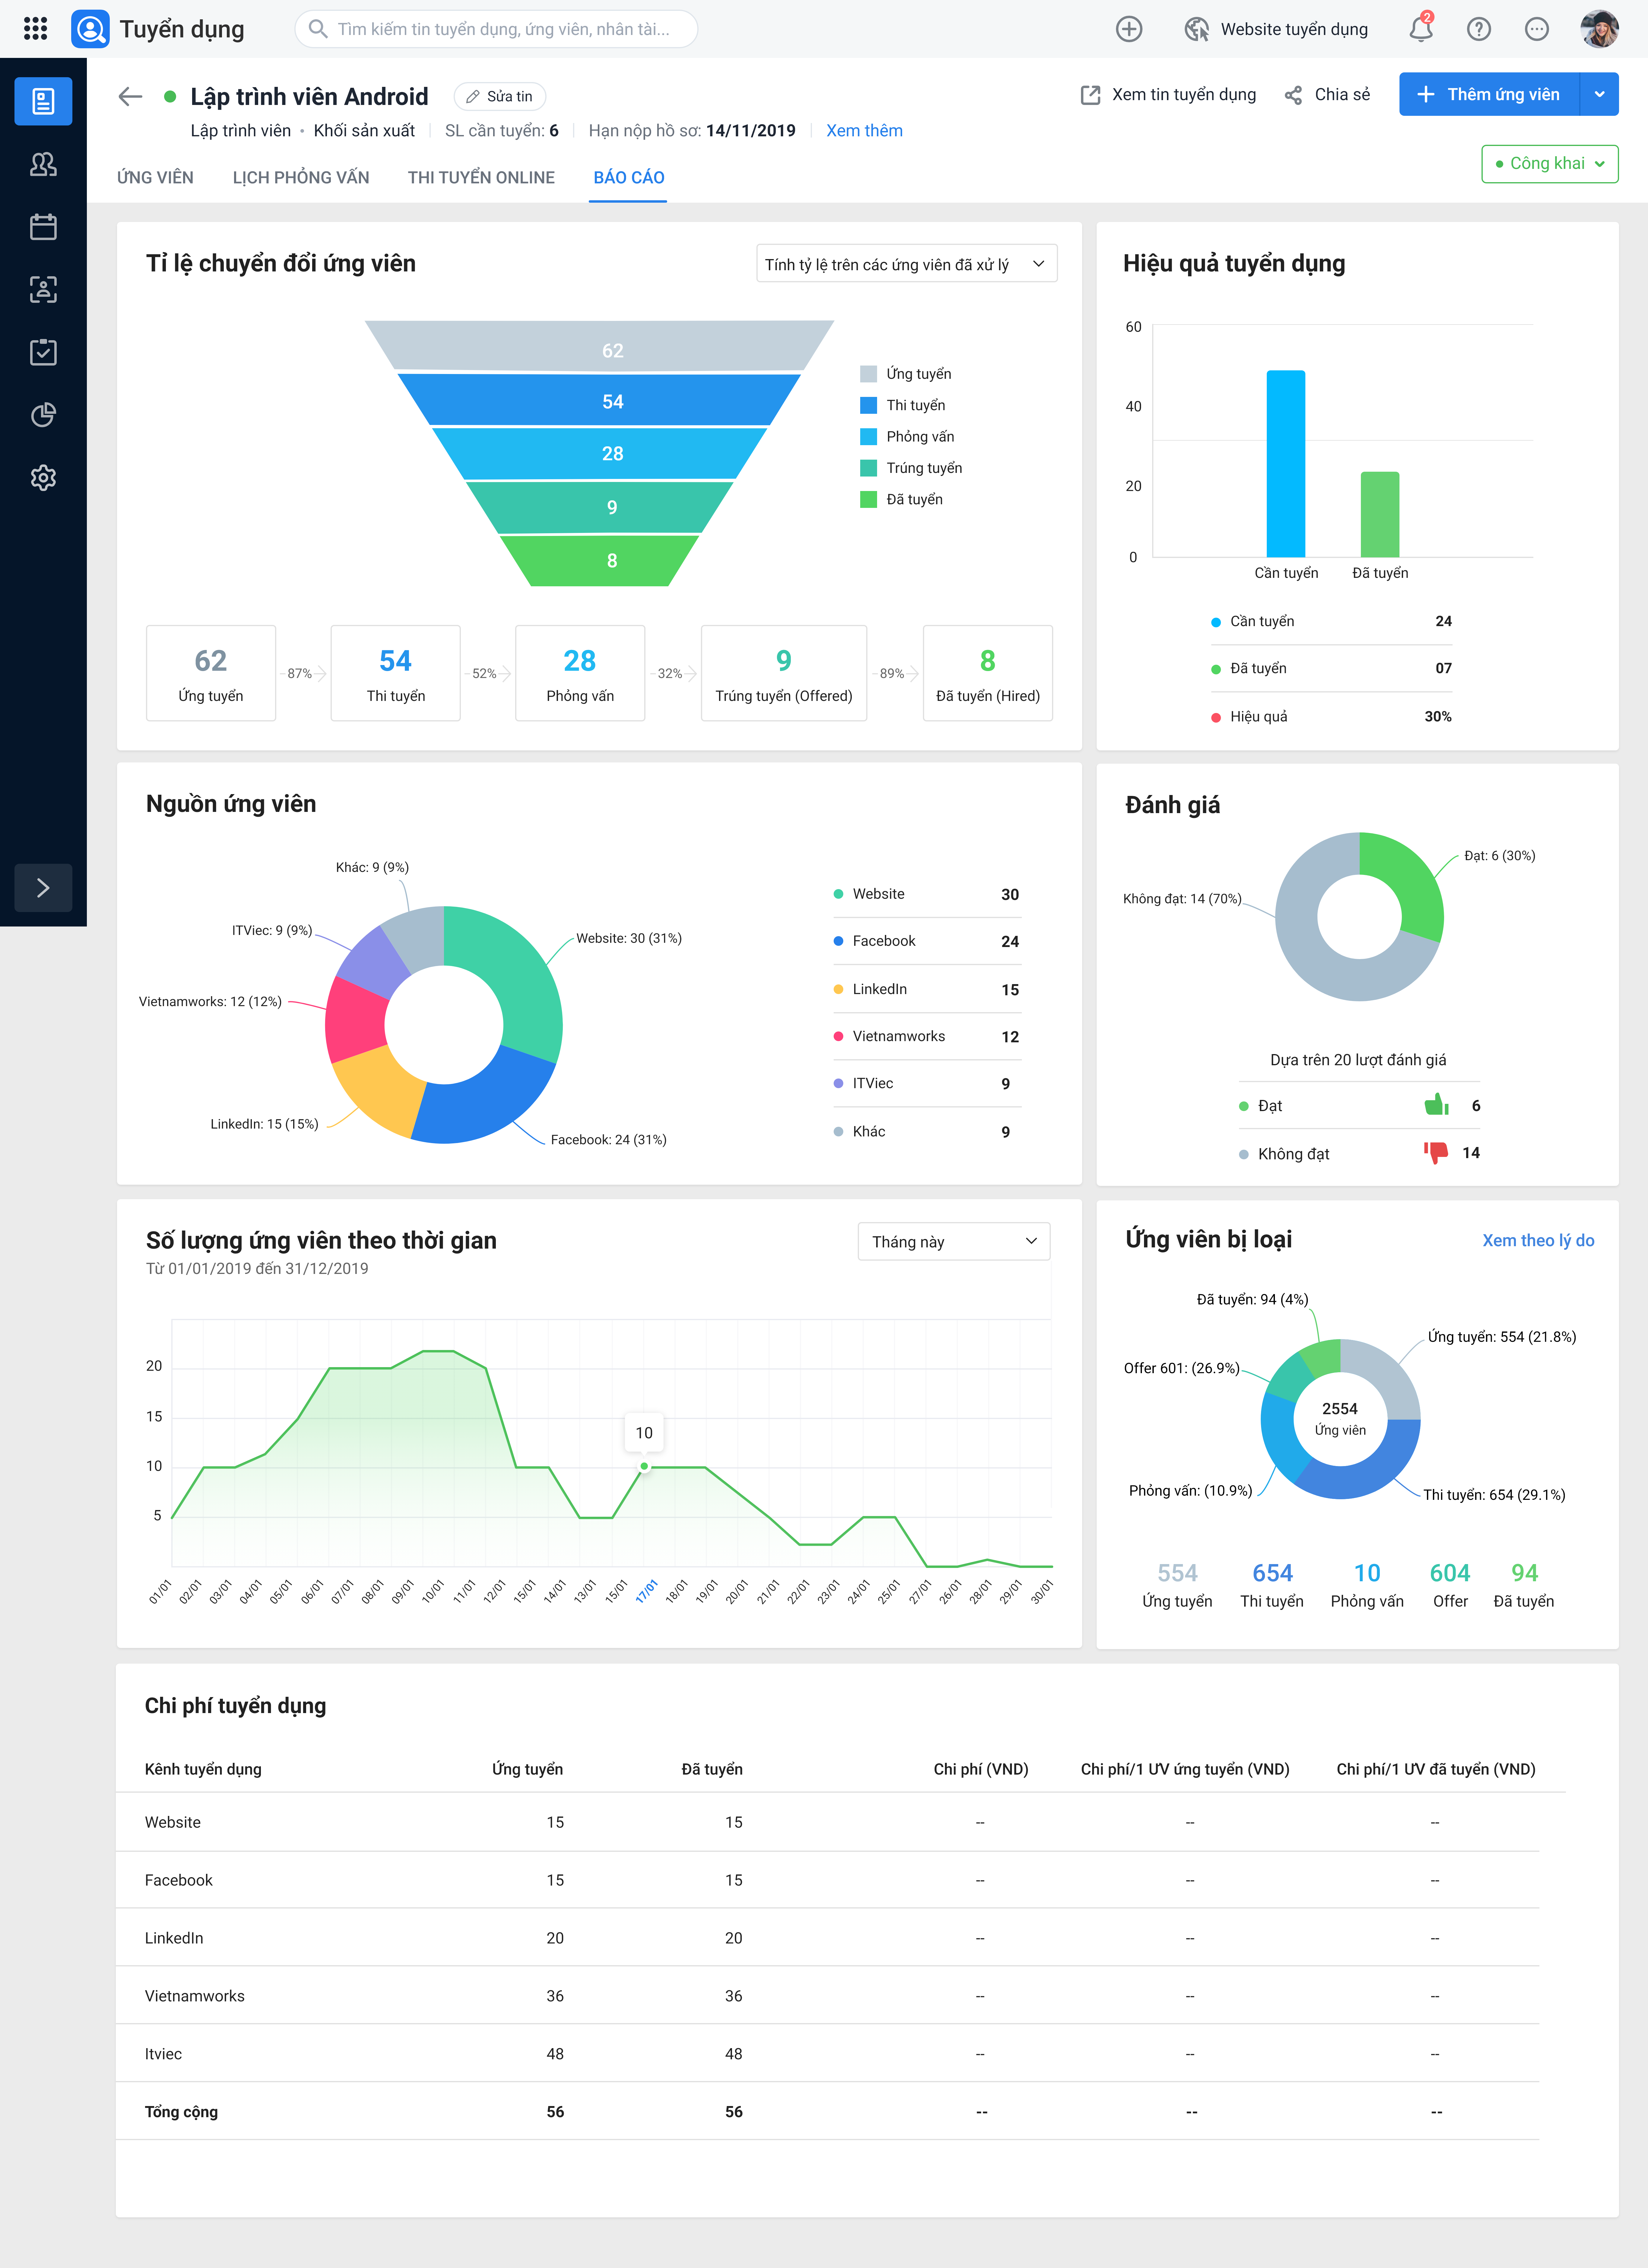Viewport: 1648px width, 2268px height.
Task: Click the data point showing 10
Action: 644,1466
